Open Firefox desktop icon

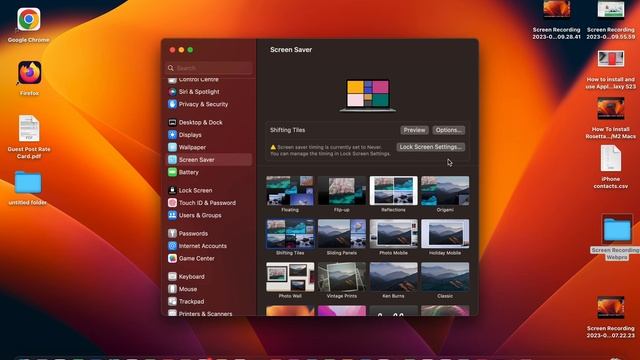(x=29, y=72)
